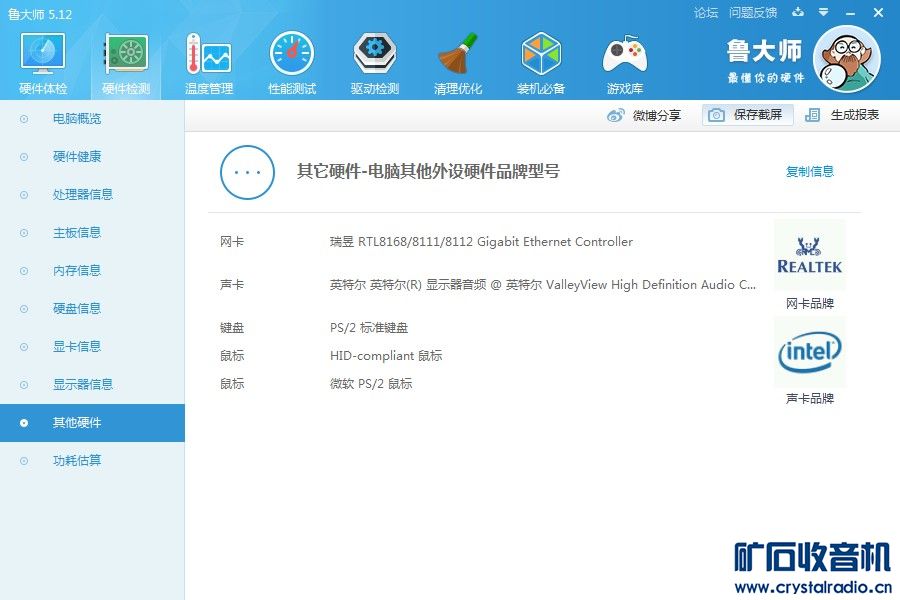This screenshot has width=900, height=600.
Task: Open 清理优化 broom cleanup icon
Action: 457,53
